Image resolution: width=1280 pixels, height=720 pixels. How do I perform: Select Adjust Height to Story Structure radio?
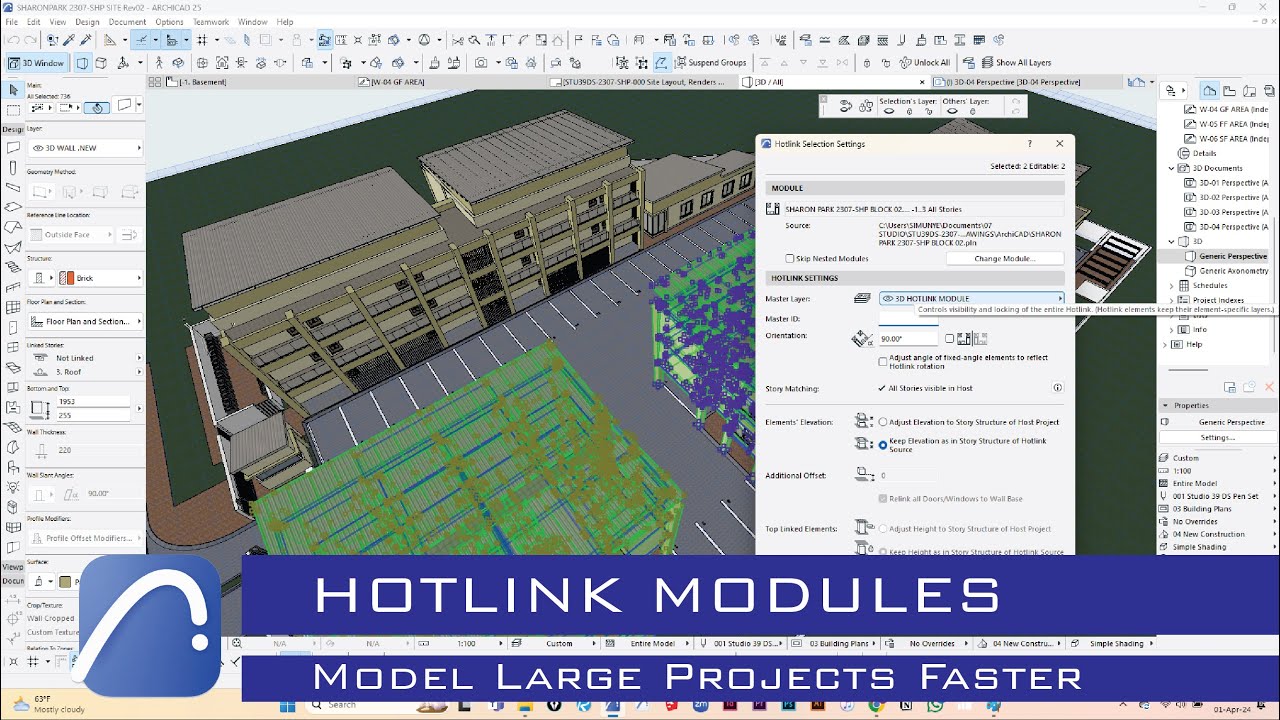[882, 529]
